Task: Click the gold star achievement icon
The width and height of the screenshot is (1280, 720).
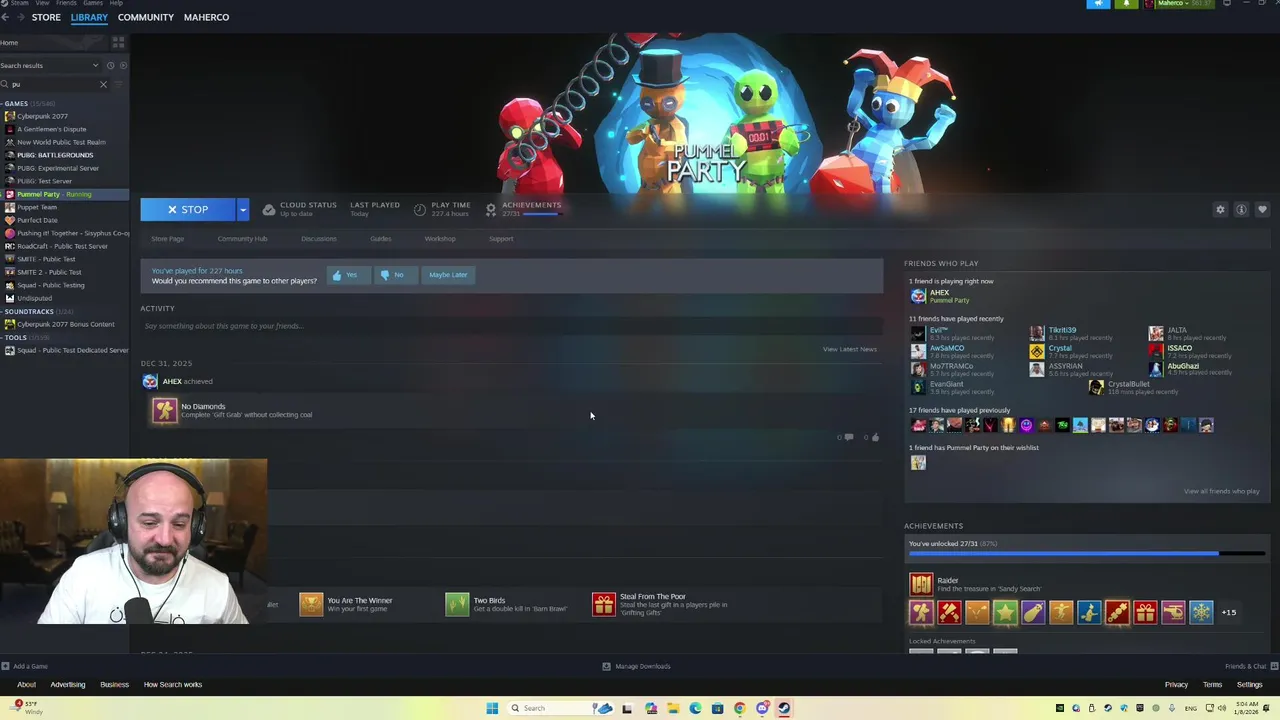Action: point(1005,612)
